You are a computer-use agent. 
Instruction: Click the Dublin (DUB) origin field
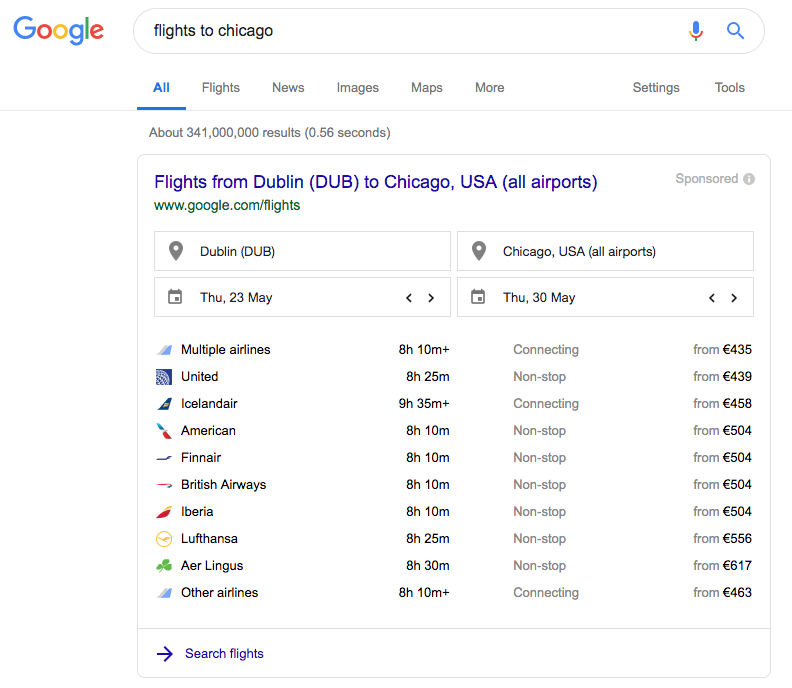[x=302, y=251]
